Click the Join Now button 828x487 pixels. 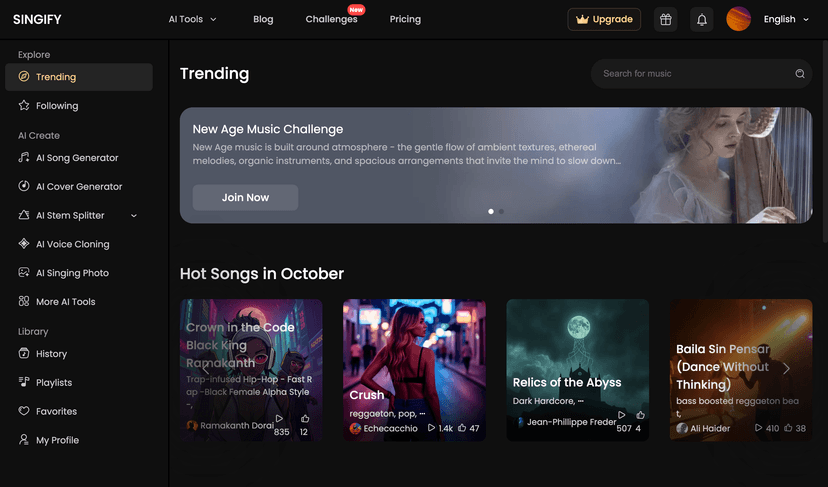pyautogui.click(x=245, y=197)
